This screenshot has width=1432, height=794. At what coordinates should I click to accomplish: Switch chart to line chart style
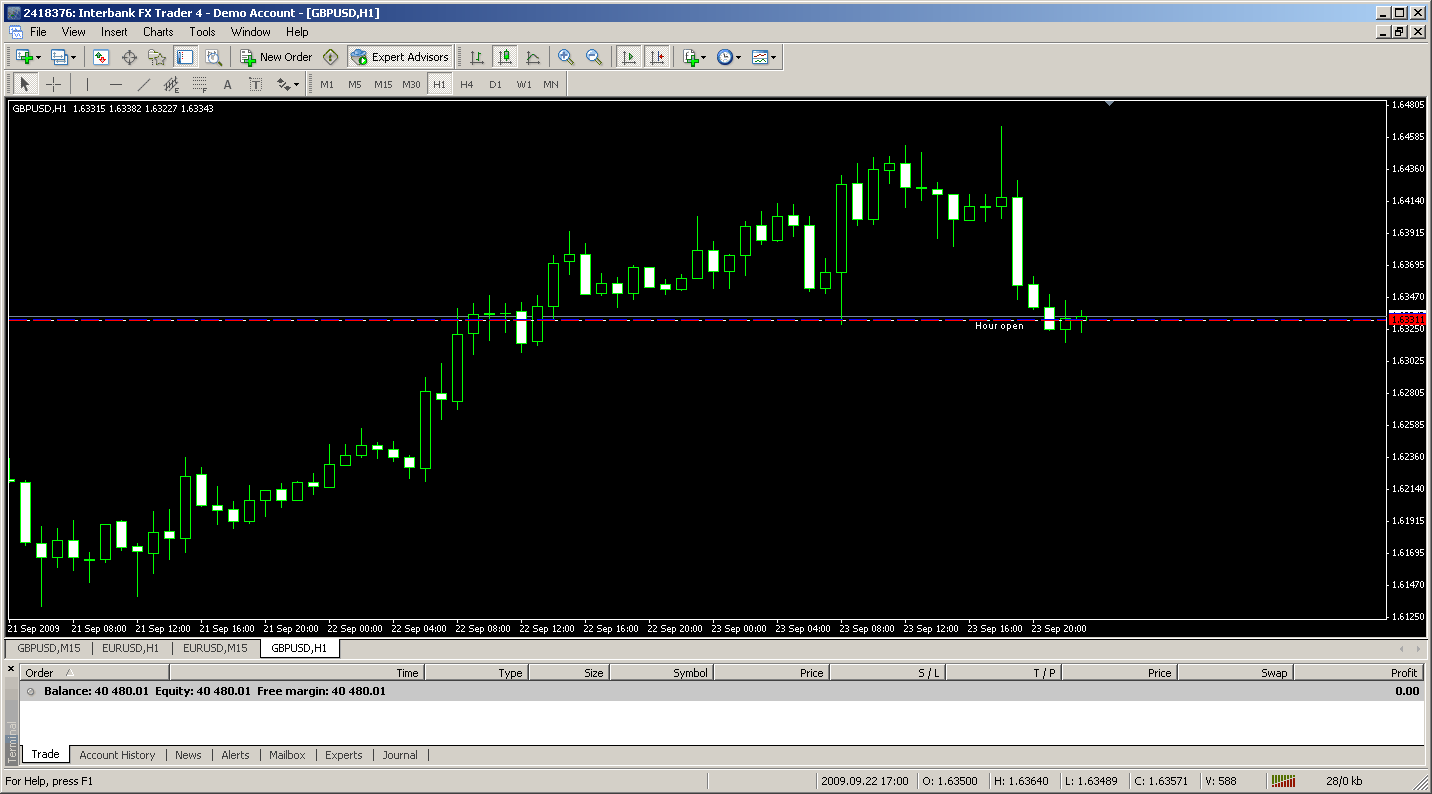click(533, 57)
